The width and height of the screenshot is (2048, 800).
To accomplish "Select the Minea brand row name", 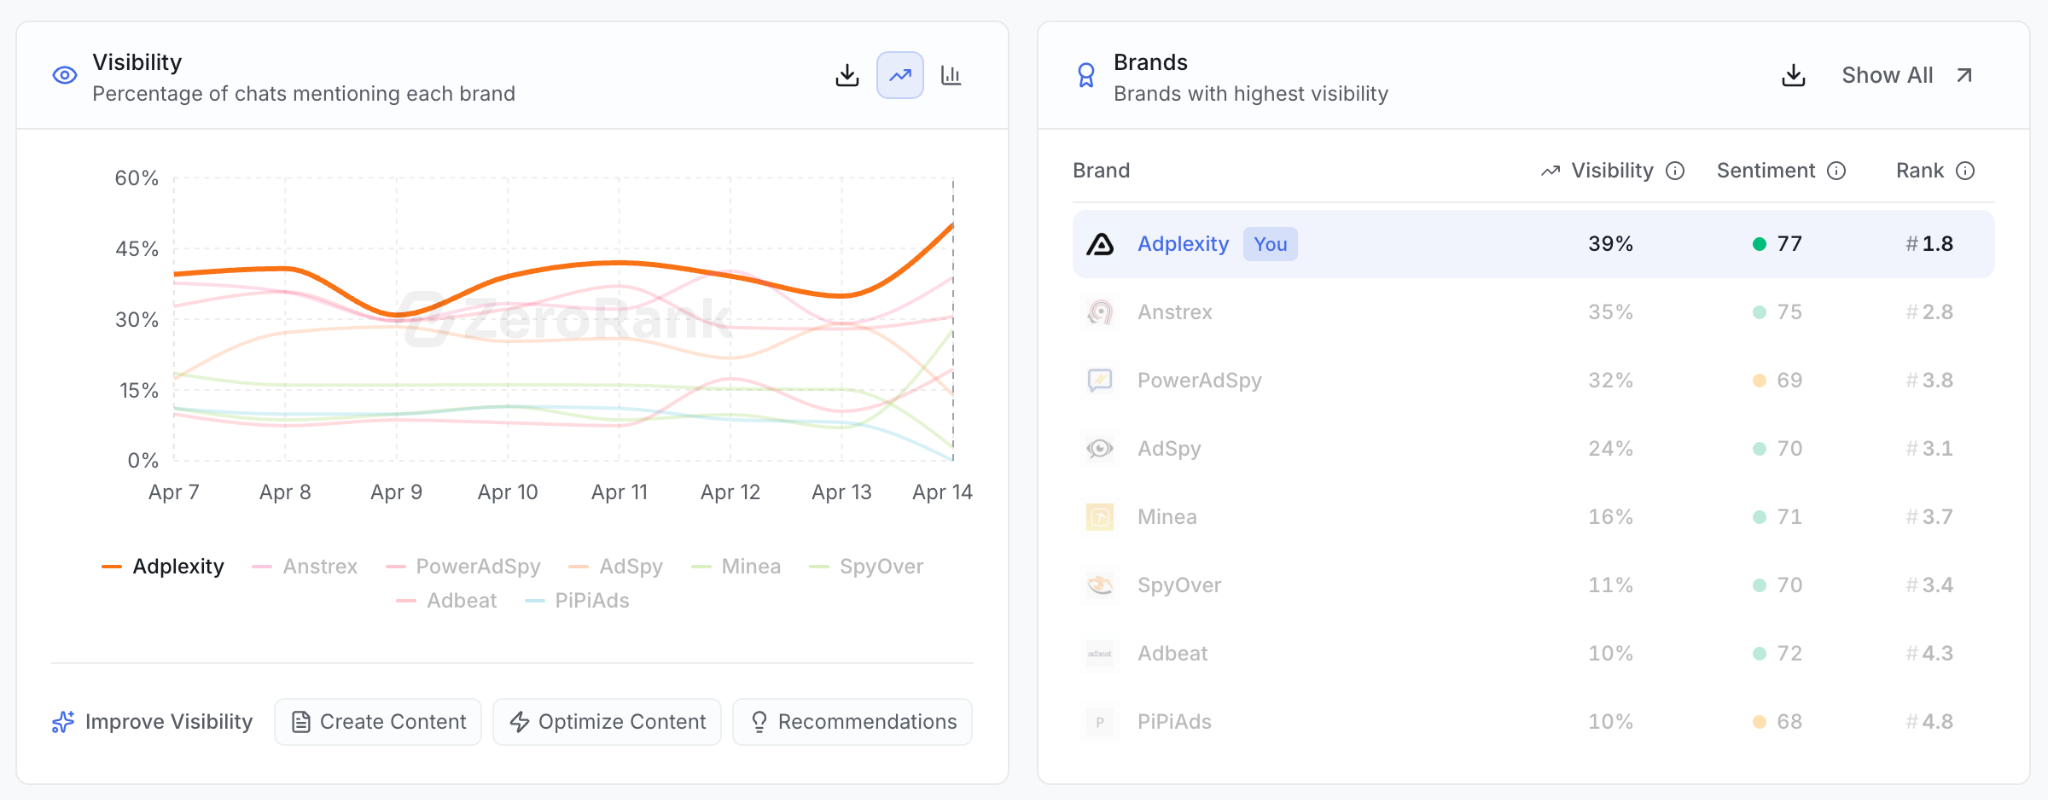I will [x=1167, y=517].
